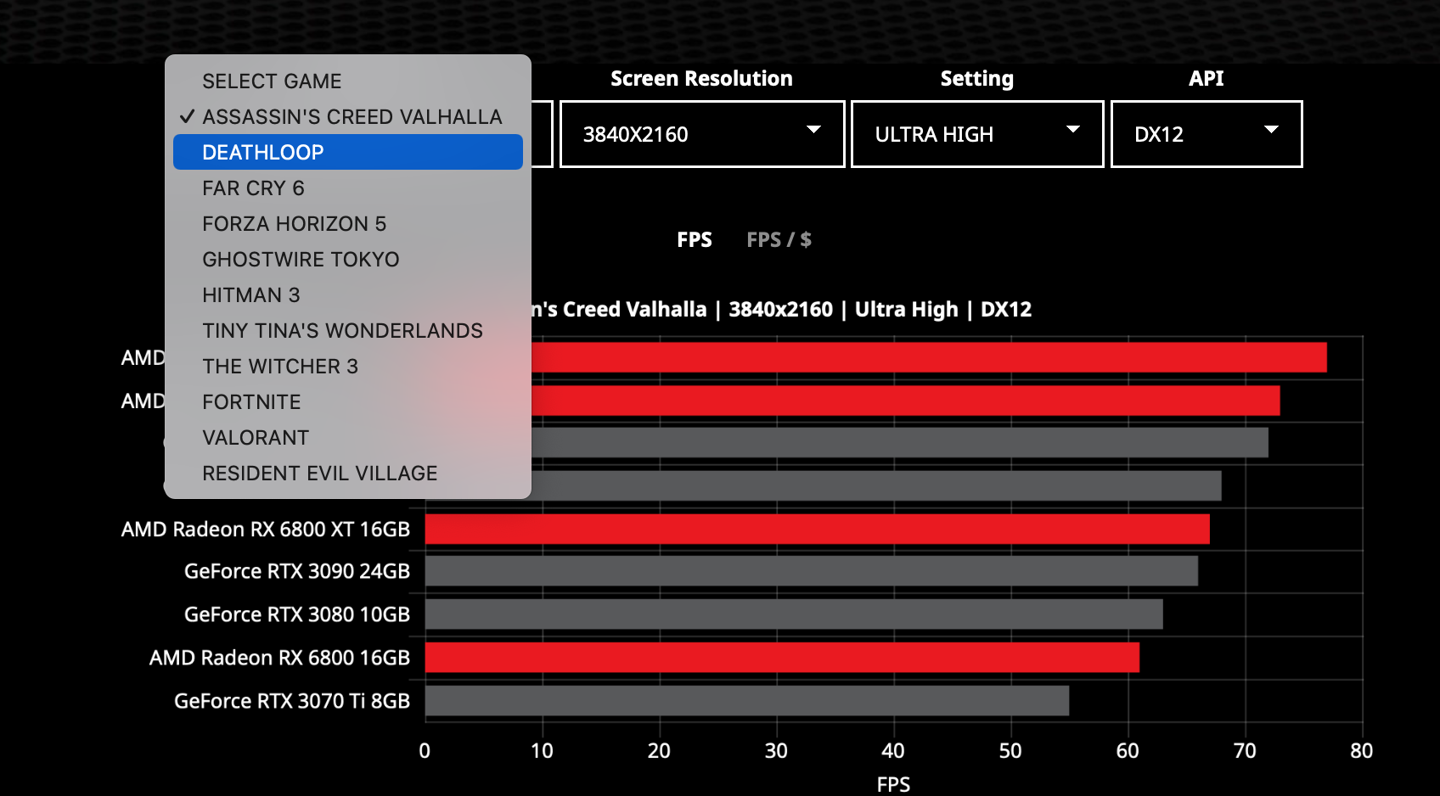Screen dimensions: 1440x796
Task: Click the topmost red AMD bar
Action: point(929,357)
